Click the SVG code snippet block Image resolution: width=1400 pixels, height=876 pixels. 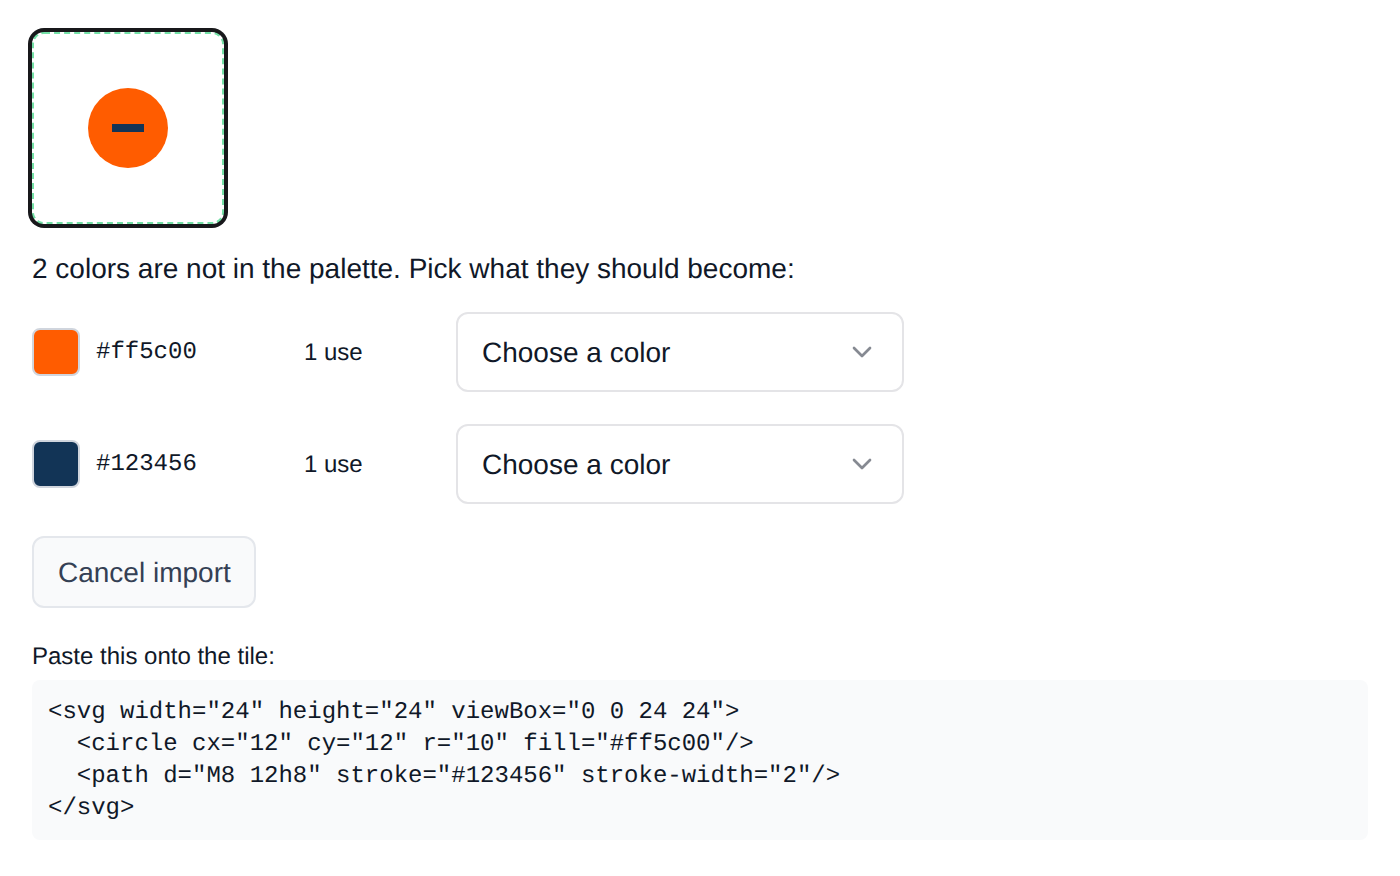700,759
